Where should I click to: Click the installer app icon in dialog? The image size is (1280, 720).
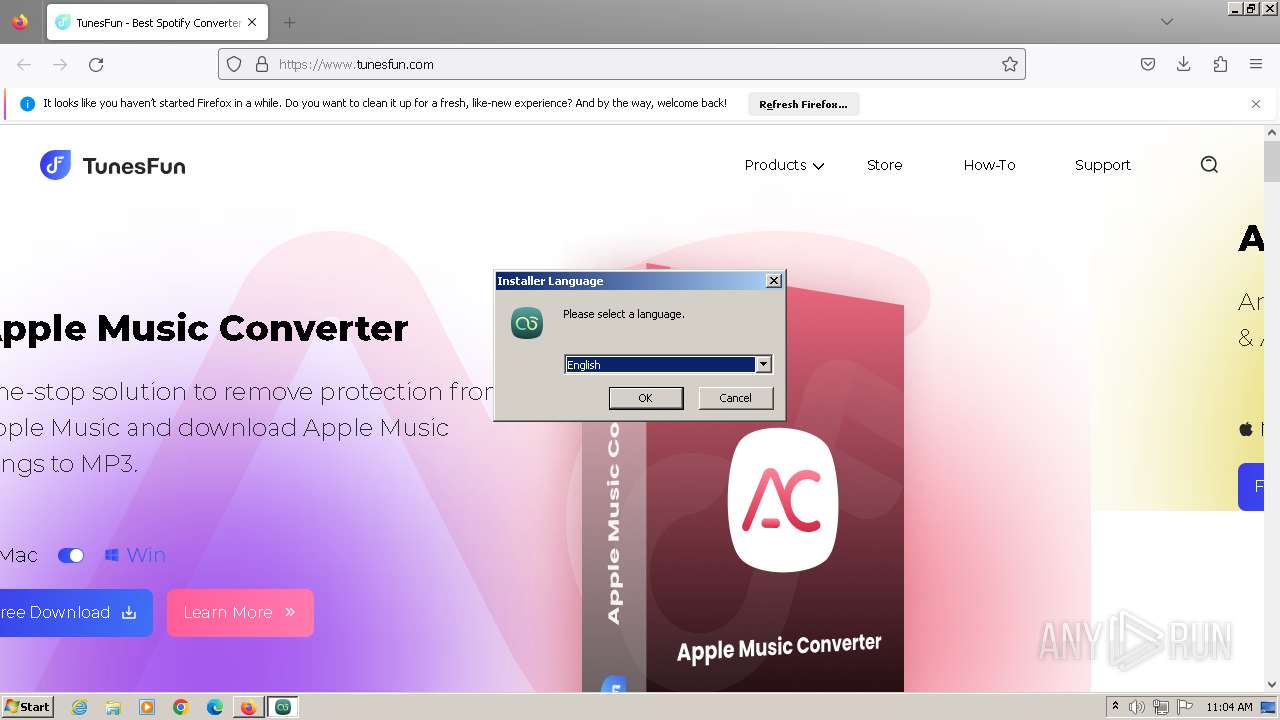pos(527,322)
